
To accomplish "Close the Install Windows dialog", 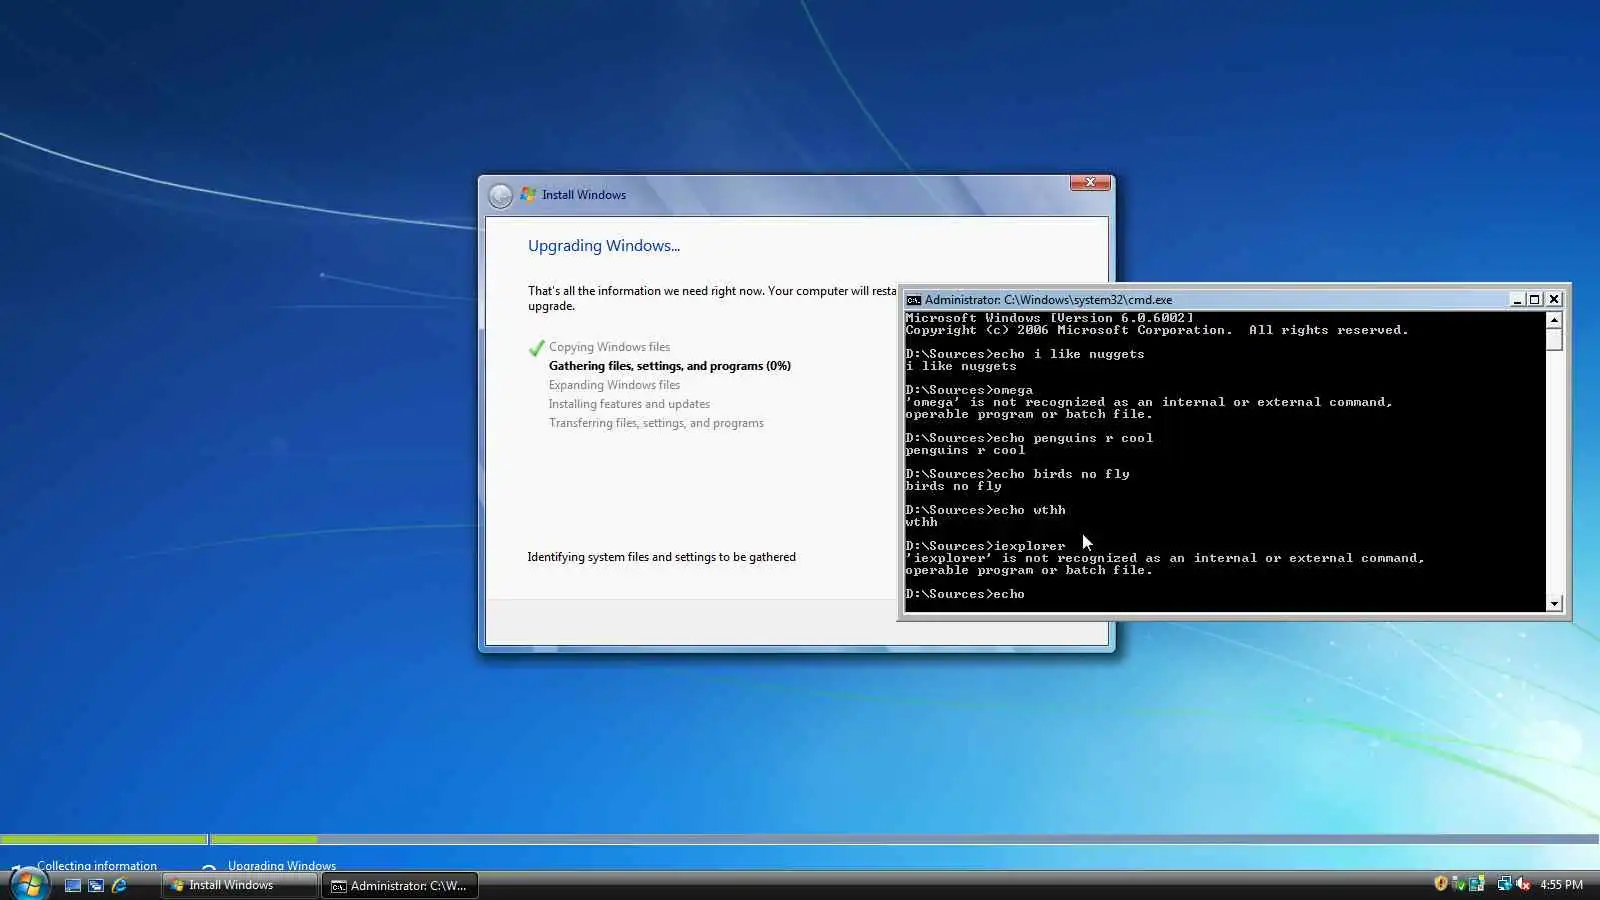I will click(1090, 183).
